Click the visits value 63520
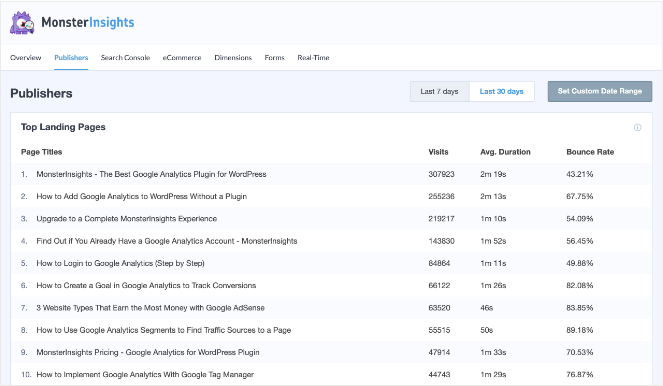 point(439,308)
